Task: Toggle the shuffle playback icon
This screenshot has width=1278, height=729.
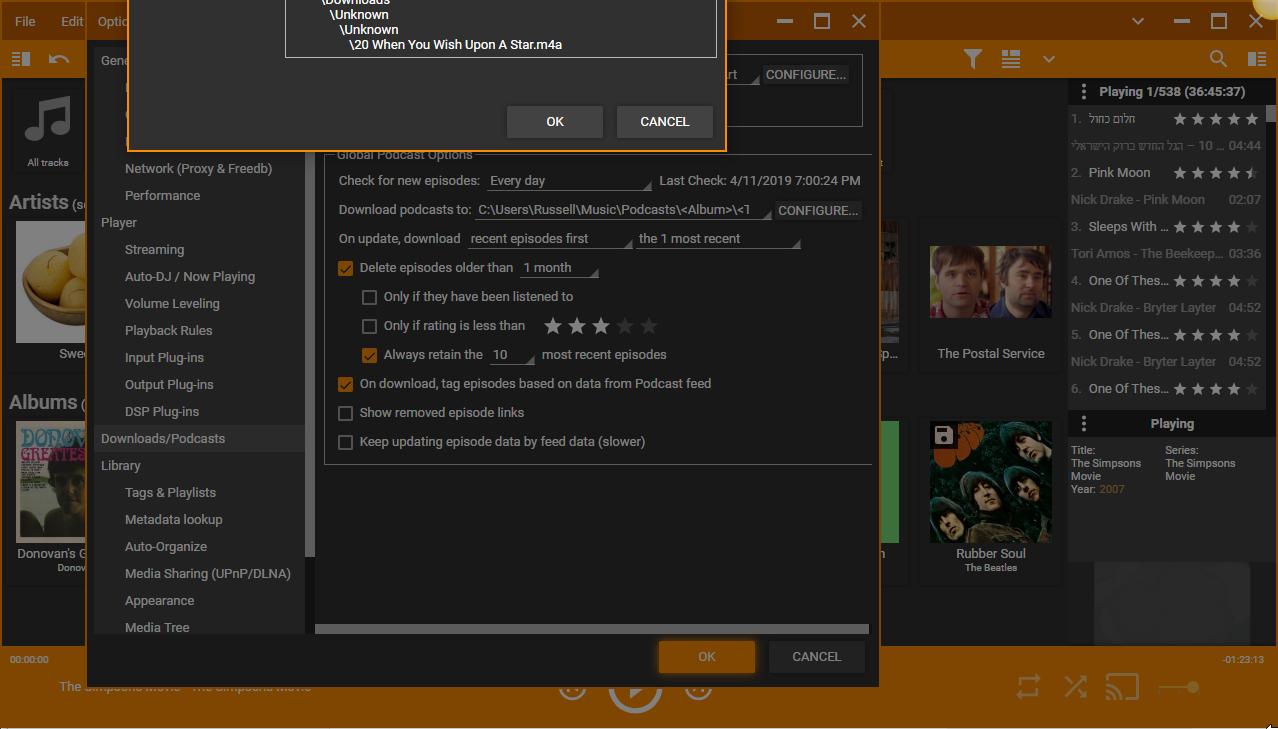Action: [1076, 687]
